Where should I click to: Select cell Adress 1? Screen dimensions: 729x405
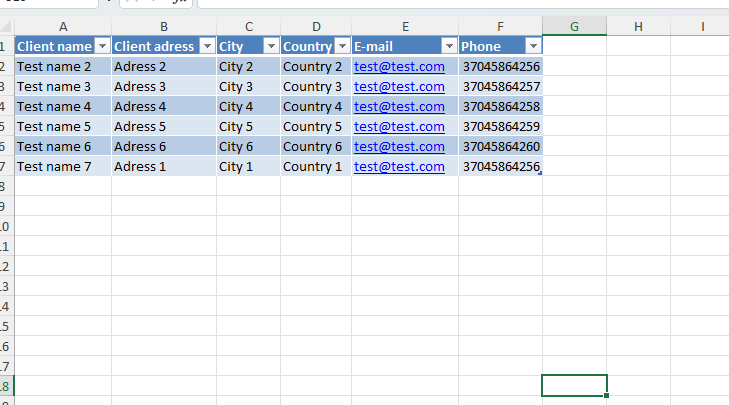pyautogui.click(x=164, y=166)
